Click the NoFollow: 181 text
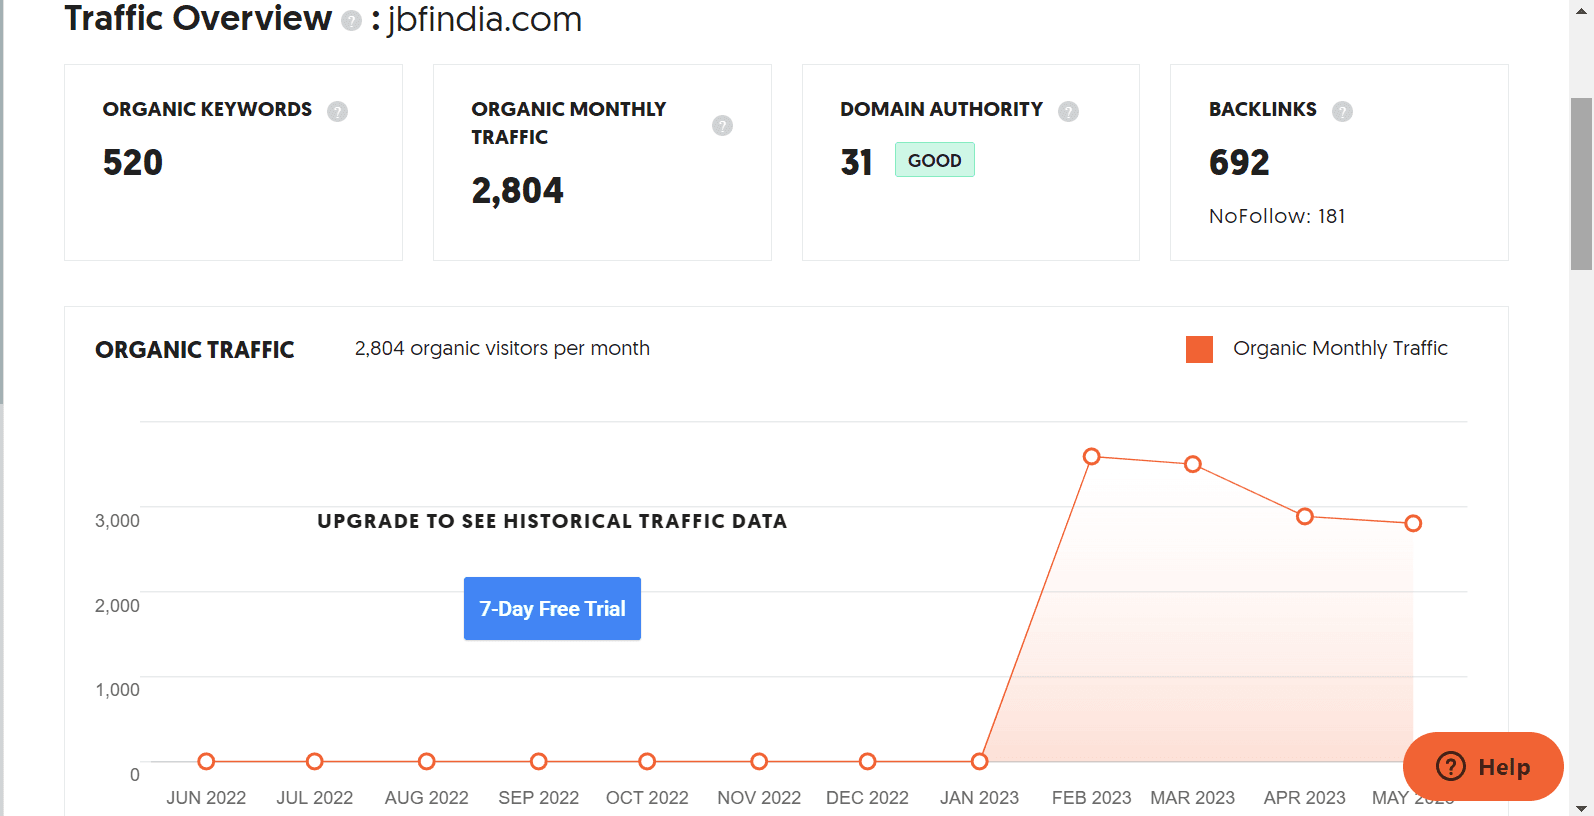1594x816 pixels. tap(1277, 216)
